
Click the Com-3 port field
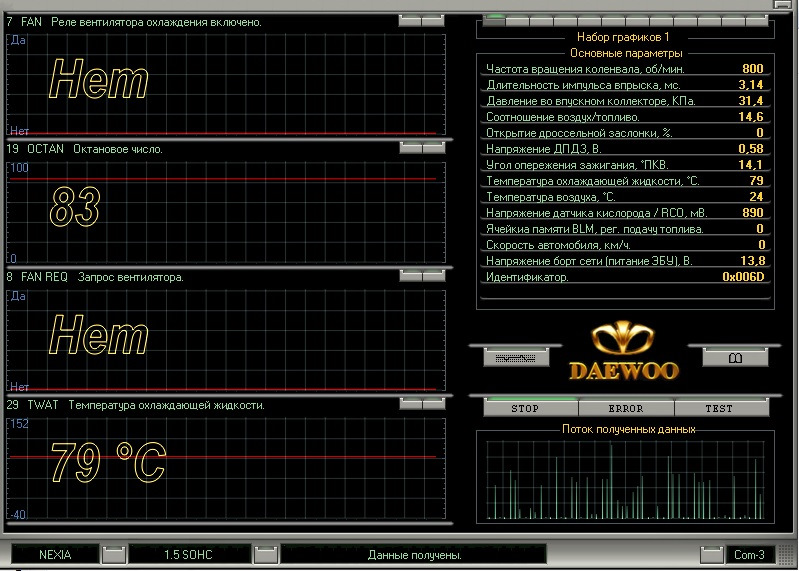pos(749,555)
